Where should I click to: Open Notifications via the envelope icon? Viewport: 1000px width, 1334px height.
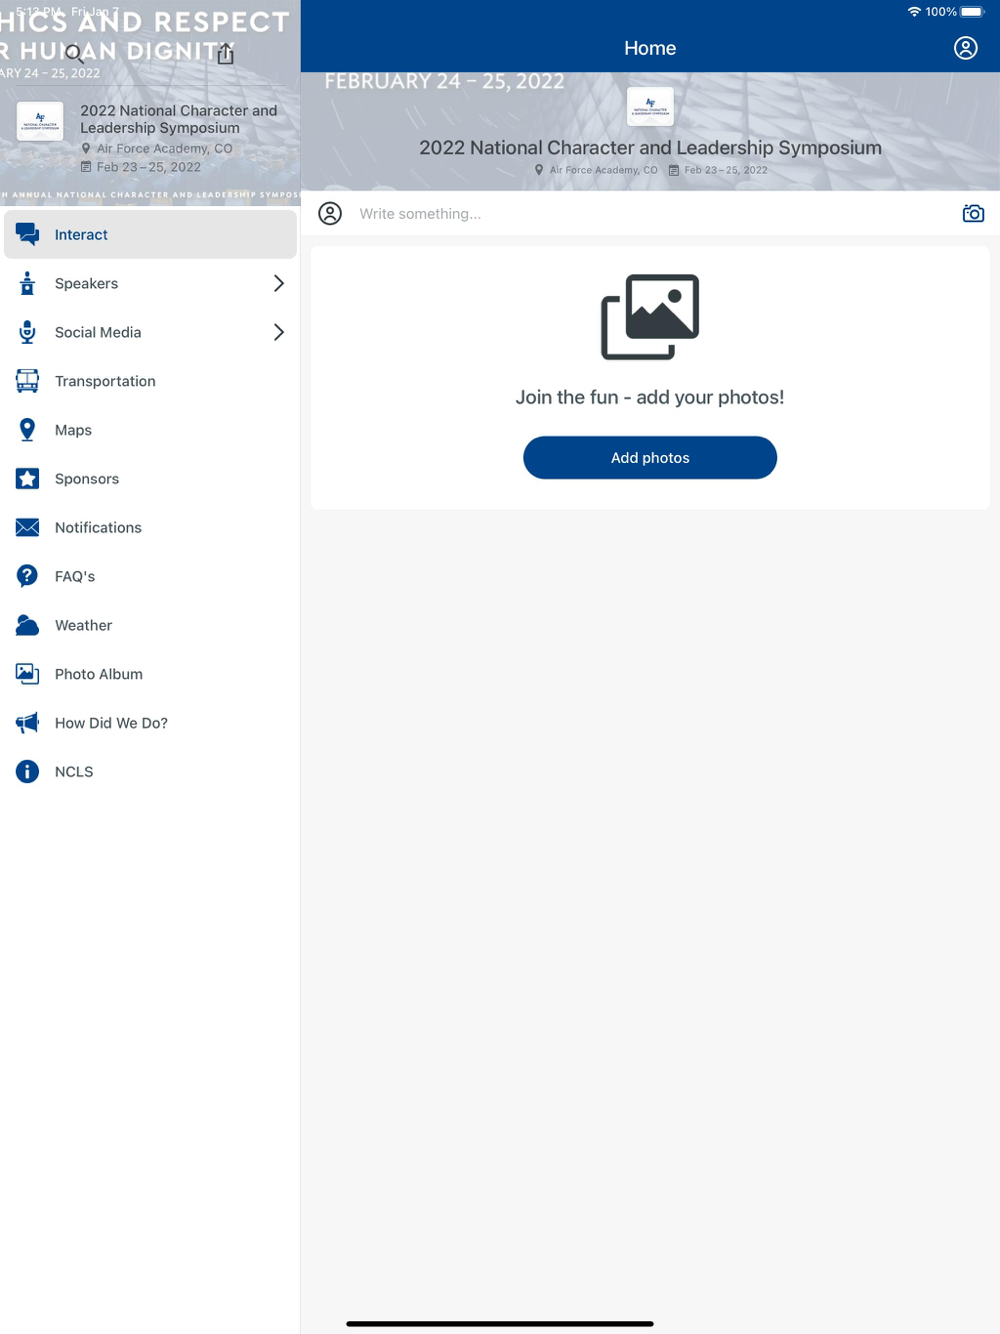tap(27, 528)
